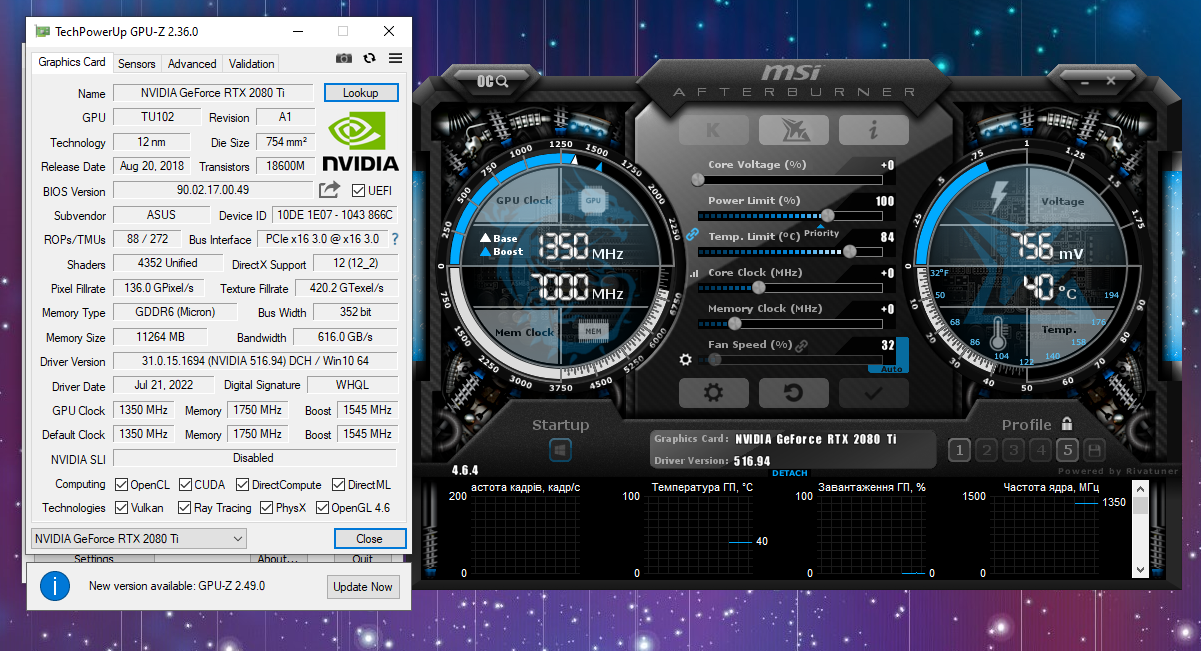Click the Name field NVIDIA GeForce RTX 2080 Ti

point(213,93)
